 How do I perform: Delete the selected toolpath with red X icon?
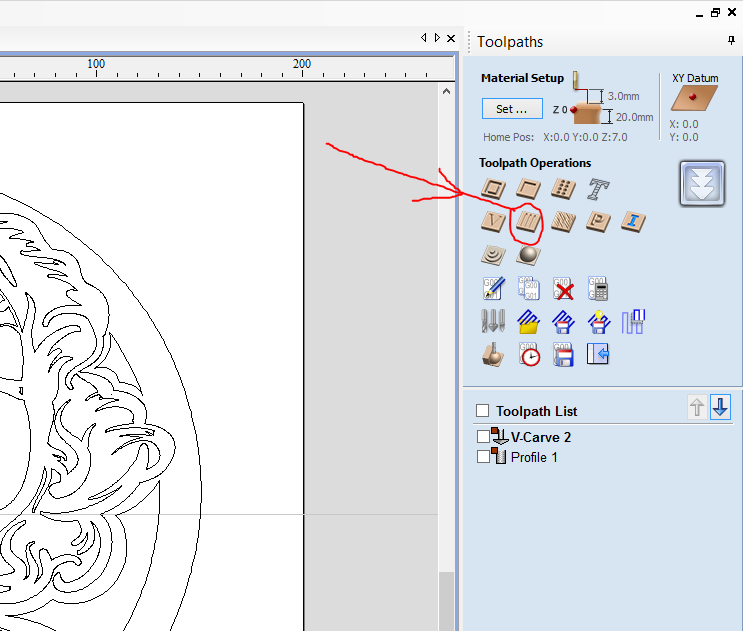[563, 290]
